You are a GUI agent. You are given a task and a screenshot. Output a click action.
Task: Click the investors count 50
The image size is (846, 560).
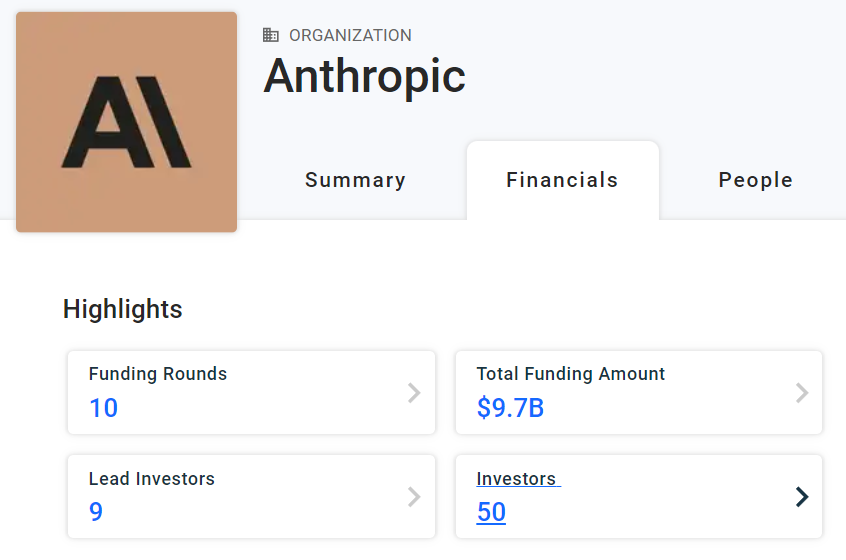pyautogui.click(x=491, y=511)
